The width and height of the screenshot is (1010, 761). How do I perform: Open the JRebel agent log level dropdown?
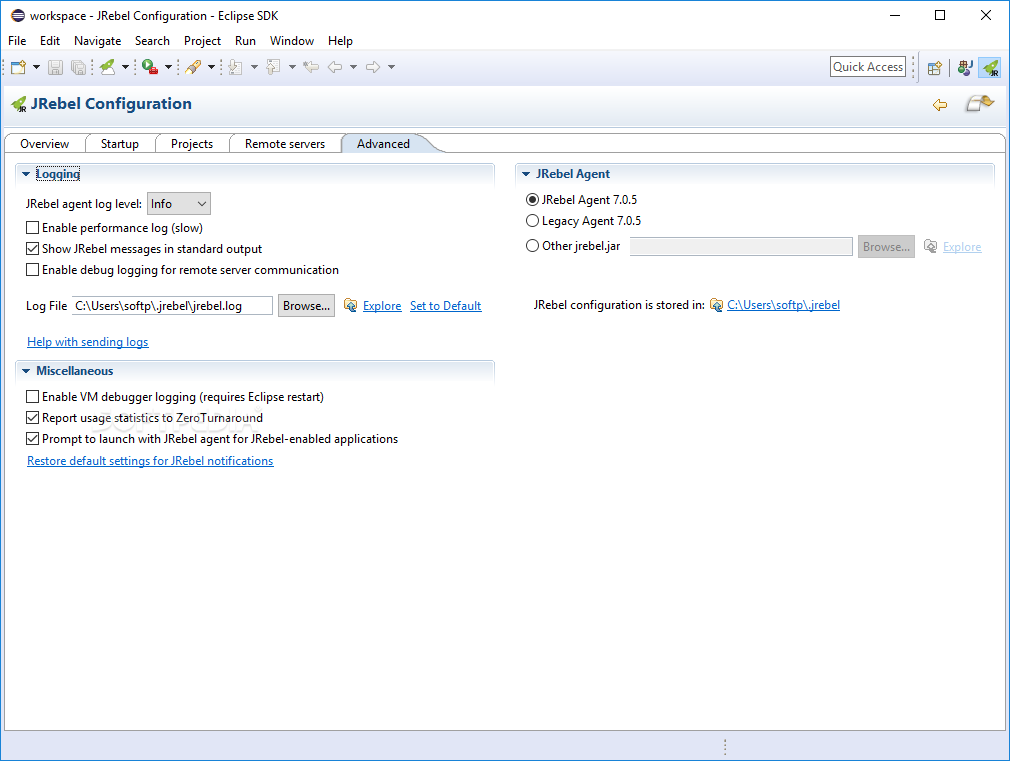(x=178, y=204)
